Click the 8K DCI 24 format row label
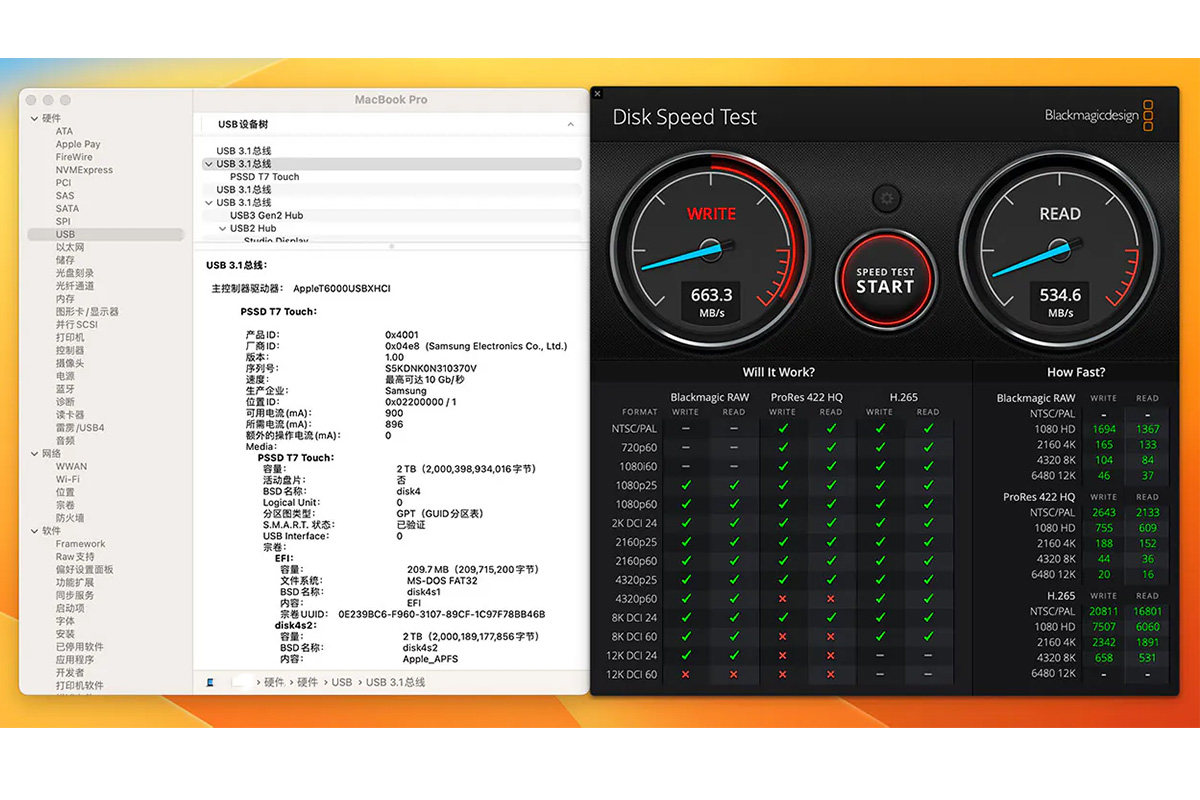Screen dimensions: 1200x800 coord(634,617)
